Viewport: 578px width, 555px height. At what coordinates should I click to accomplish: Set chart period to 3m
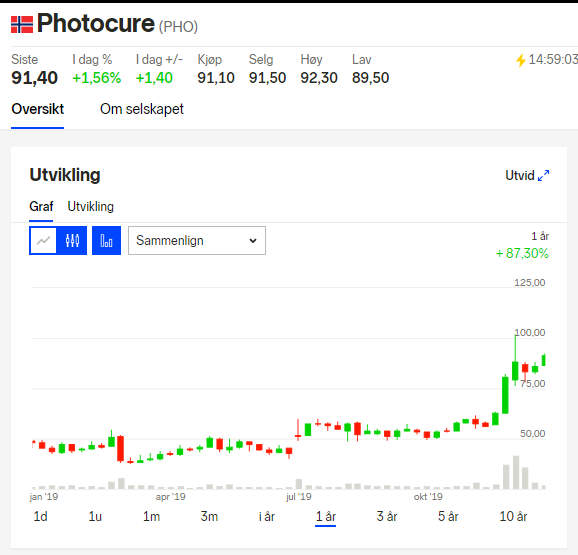209,516
